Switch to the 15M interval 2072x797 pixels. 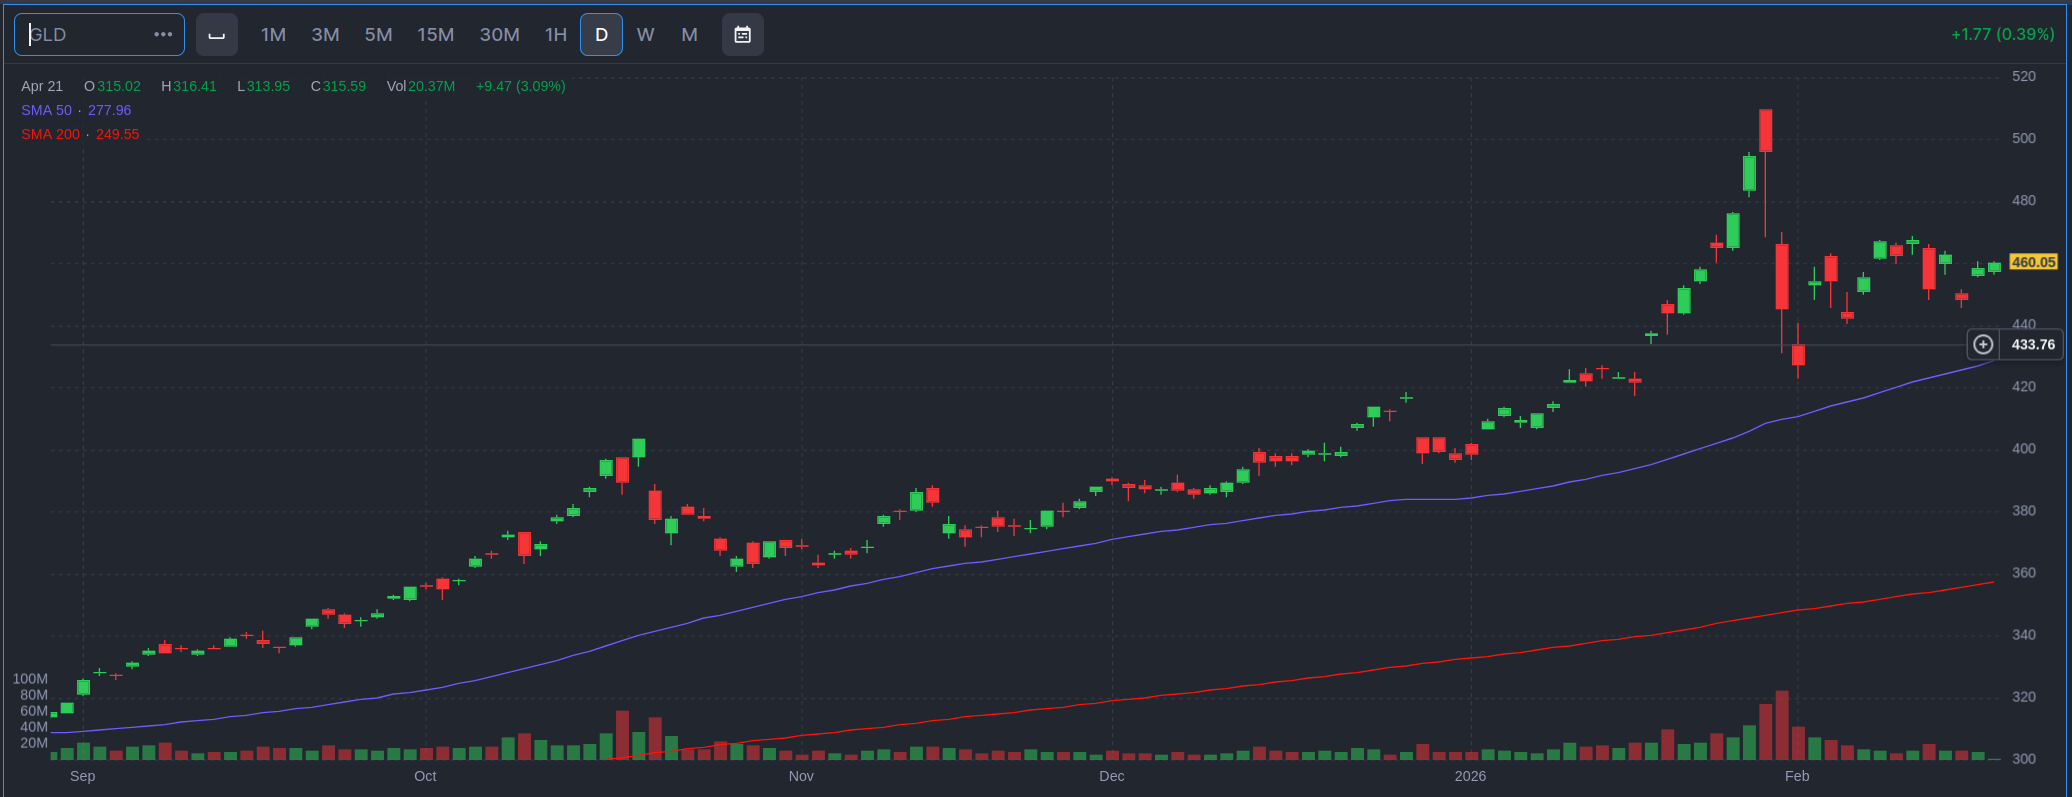[435, 35]
